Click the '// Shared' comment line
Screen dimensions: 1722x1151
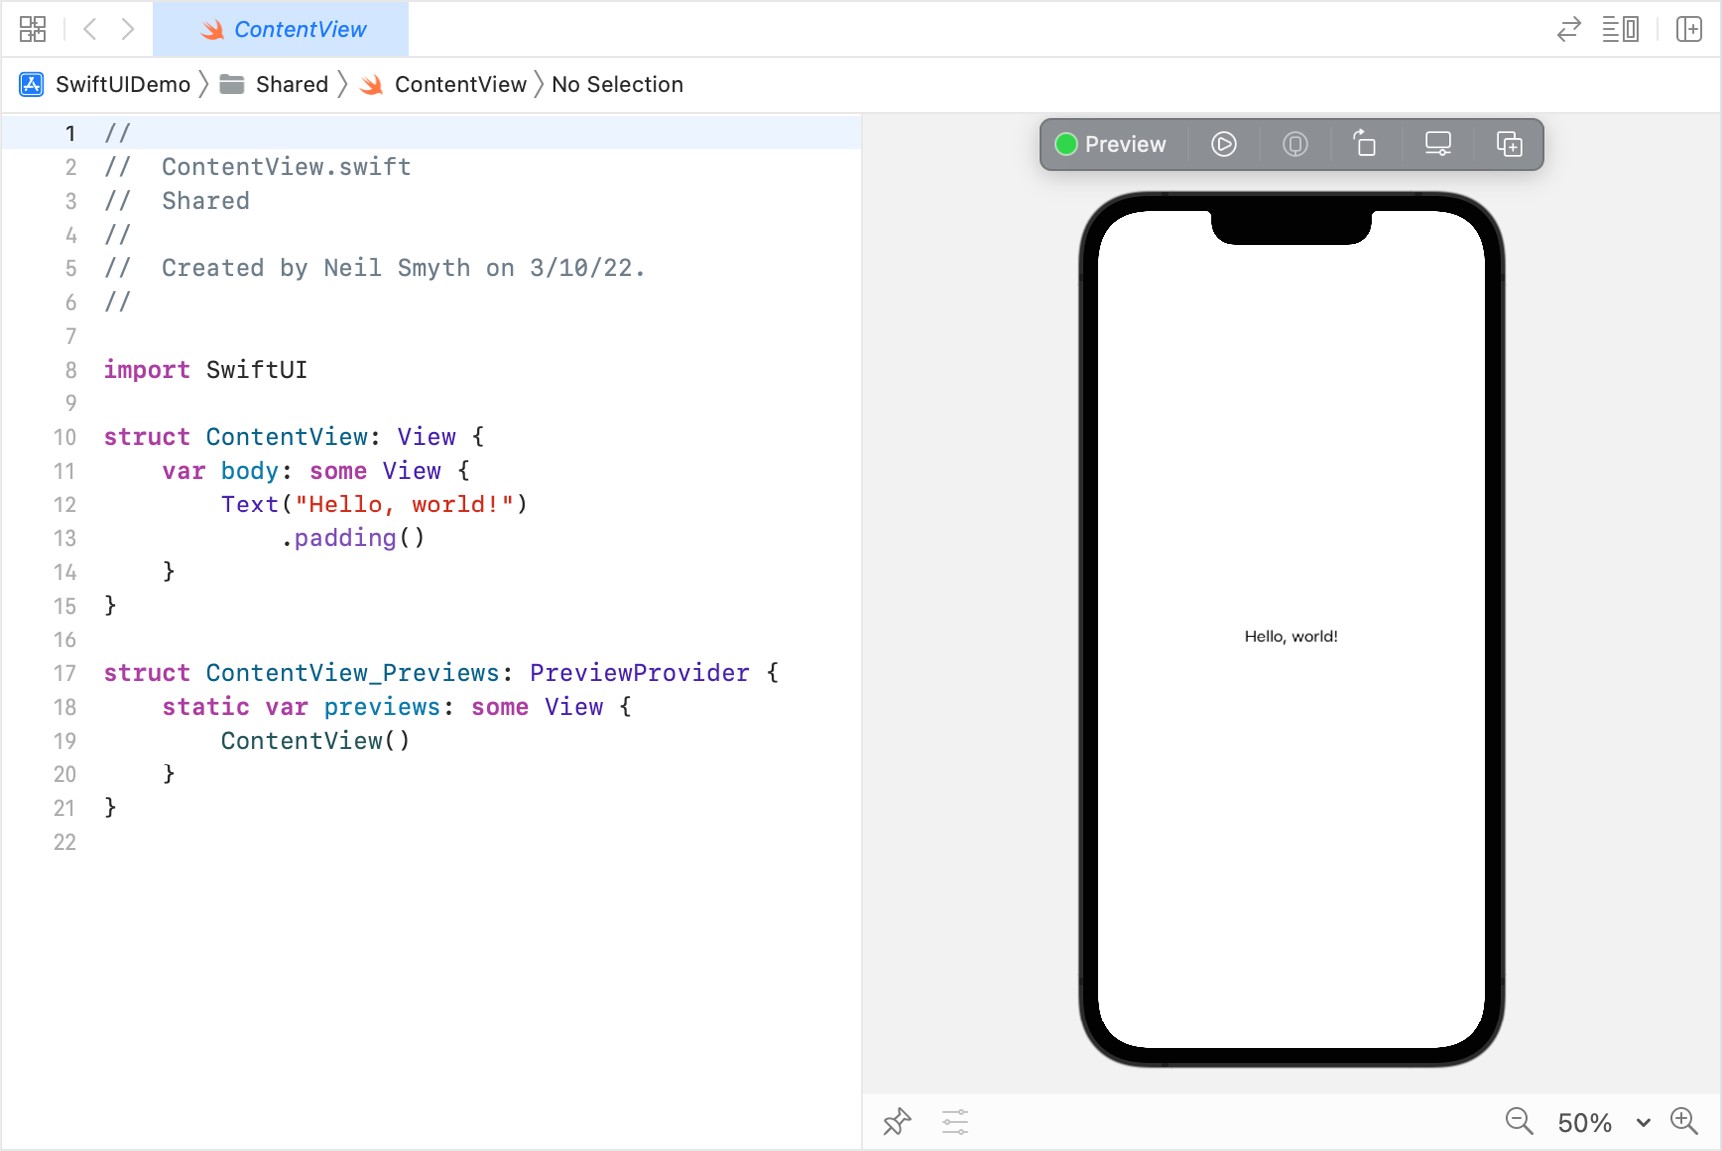(177, 201)
